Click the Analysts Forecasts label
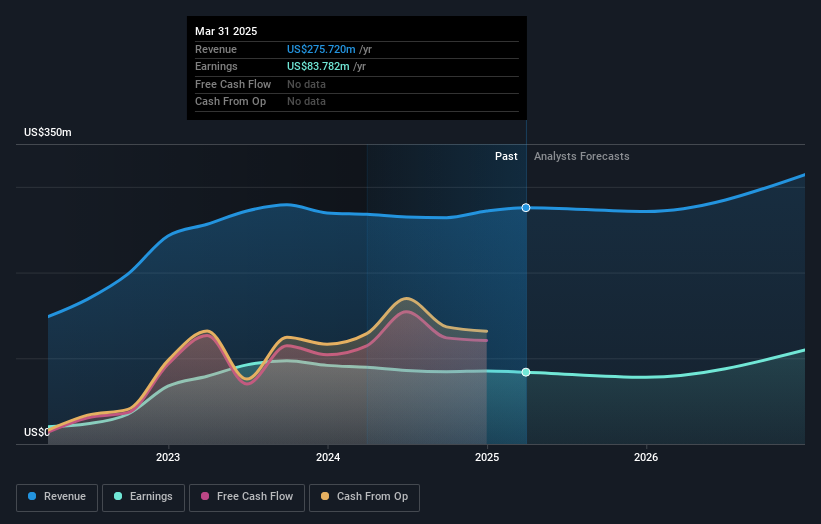The width and height of the screenshot is (821, 524). pos(582,156)
